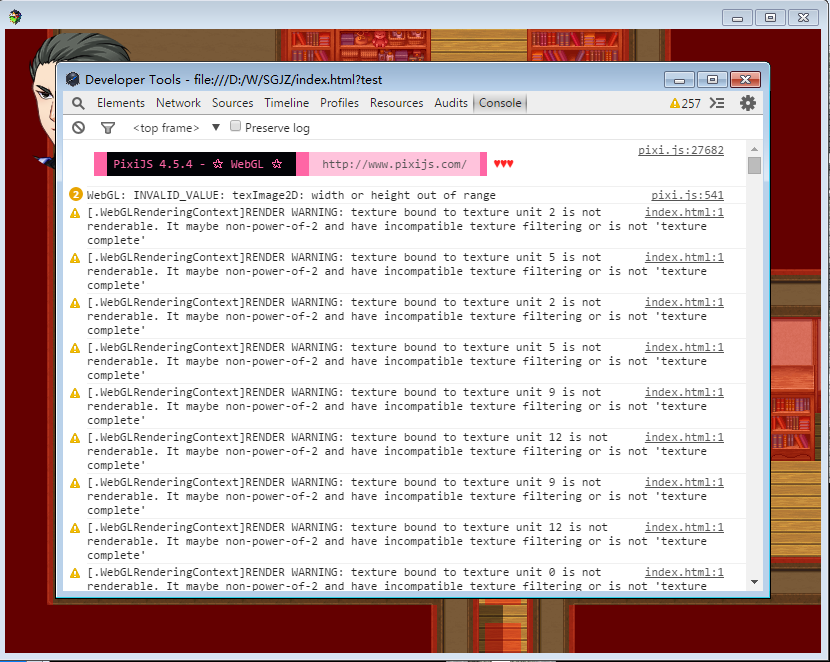The height and width of the screenshot is (662, 830).
Task: Open index.html:1 link for first texture unit 2 warning
Action: [684, 212]
